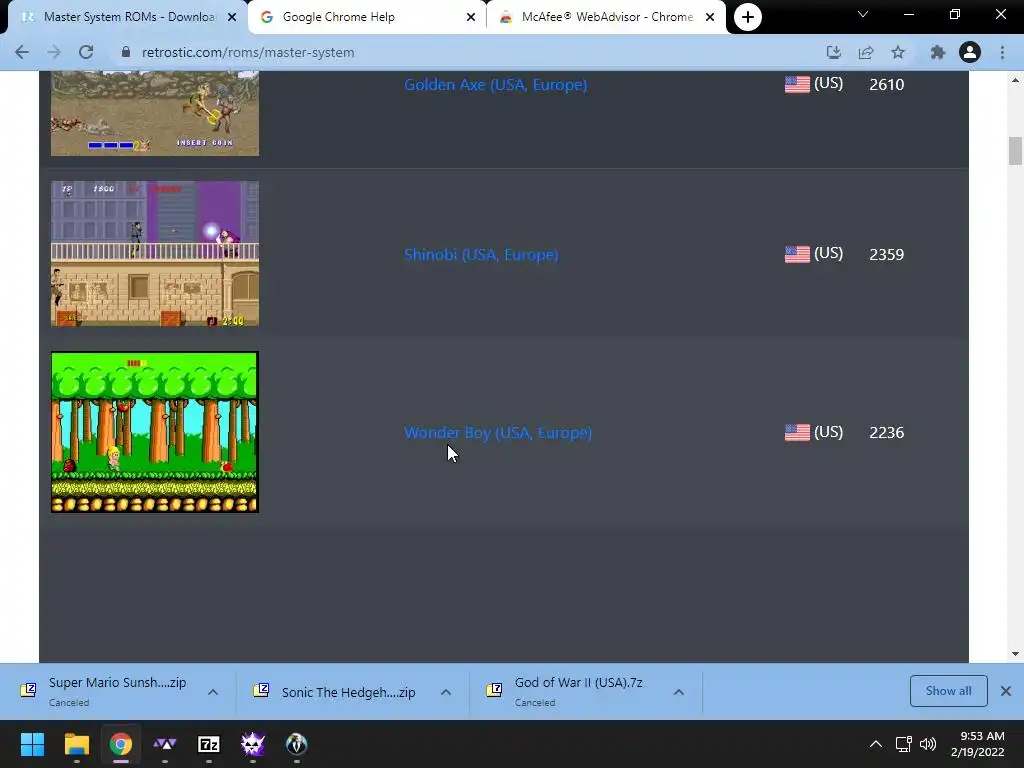Click the Golden Axe screenshot thumbnail
Image resolution: width=1024 pixels, height=768 pixels.
155,114
